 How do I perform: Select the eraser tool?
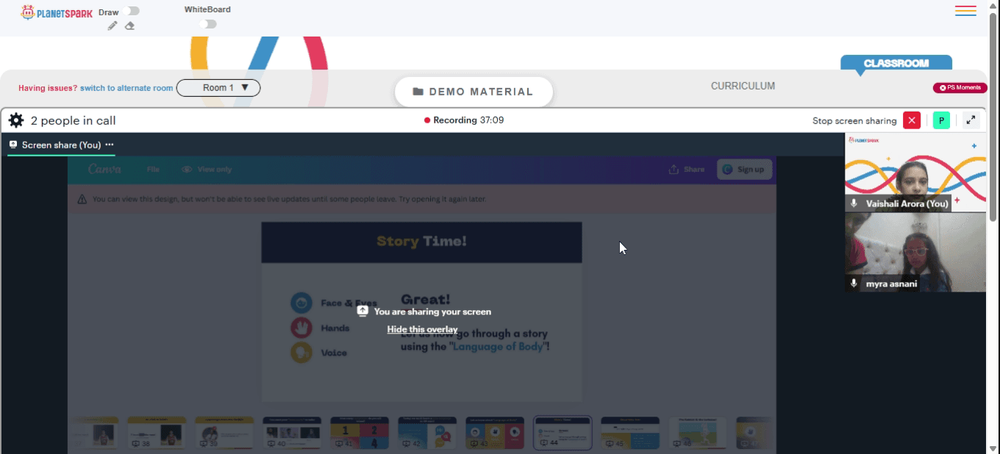click(x=129, y=26)
